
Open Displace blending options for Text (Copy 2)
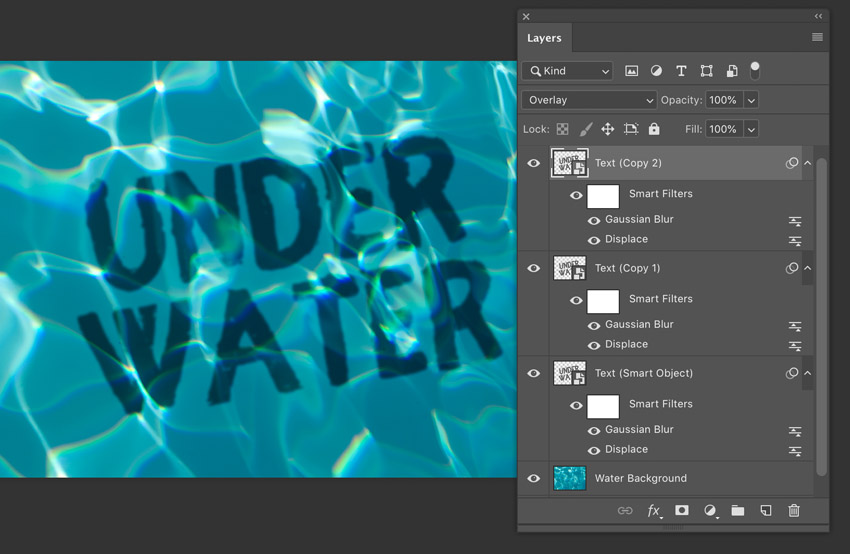click(x=795, y=241)
